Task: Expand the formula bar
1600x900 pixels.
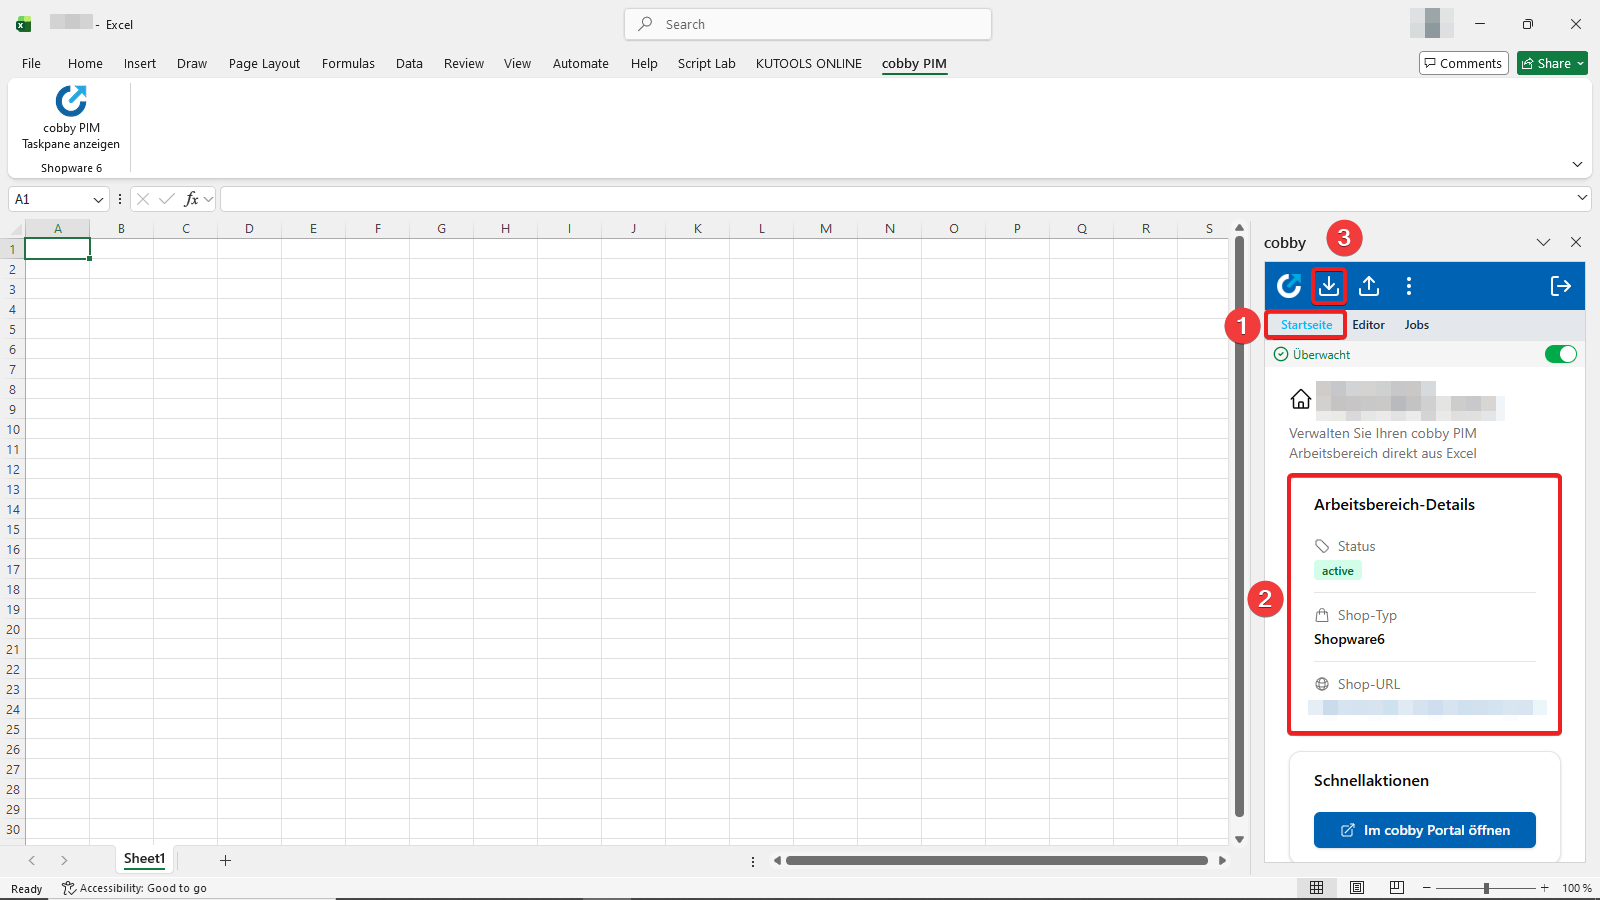Action: point(1581,198)
